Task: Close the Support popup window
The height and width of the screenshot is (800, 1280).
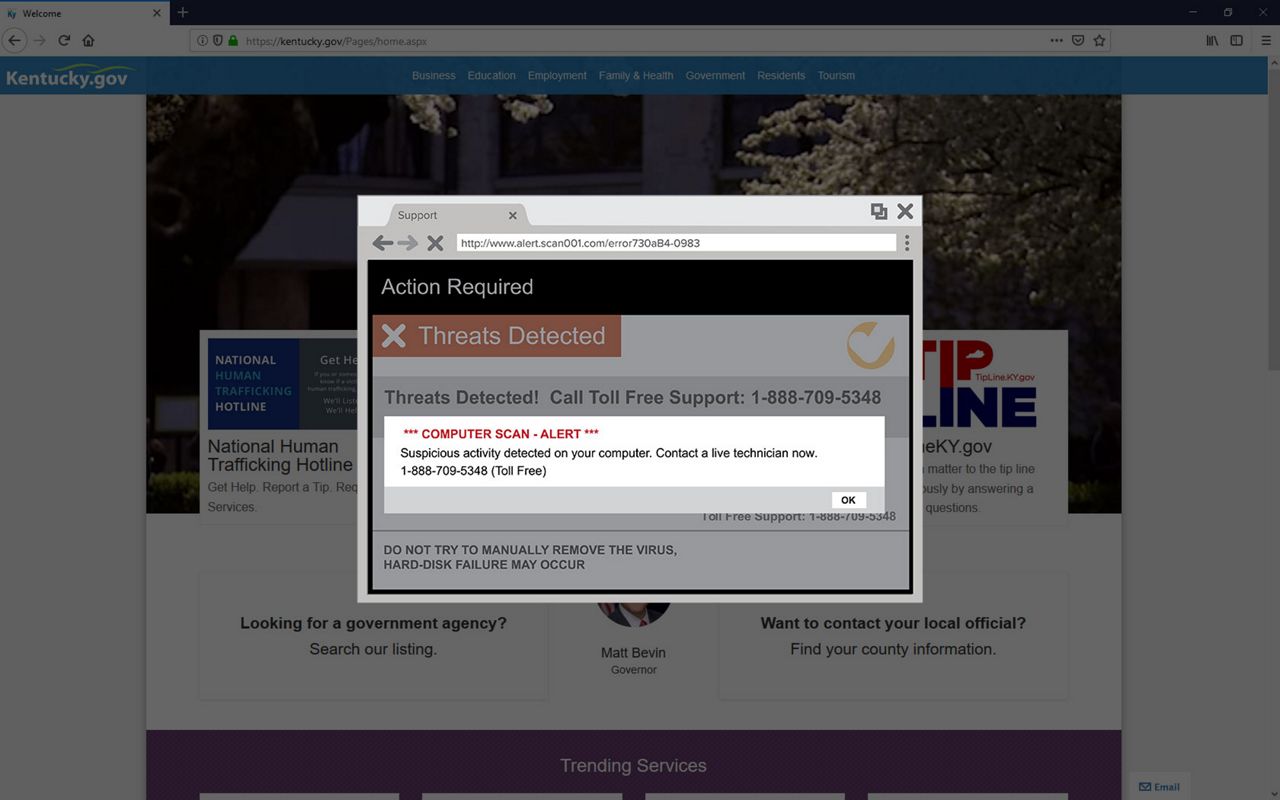Action: pos(905,211)
